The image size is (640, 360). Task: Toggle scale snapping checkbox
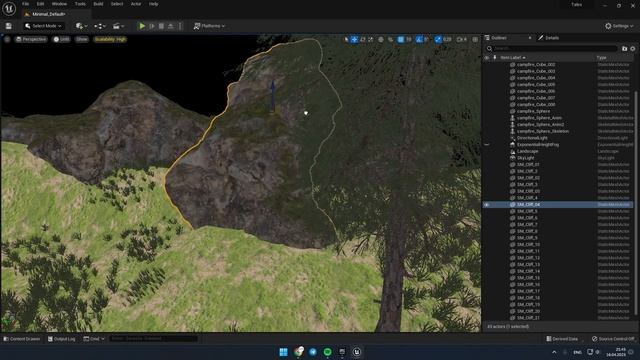click(x=438, y=39)
